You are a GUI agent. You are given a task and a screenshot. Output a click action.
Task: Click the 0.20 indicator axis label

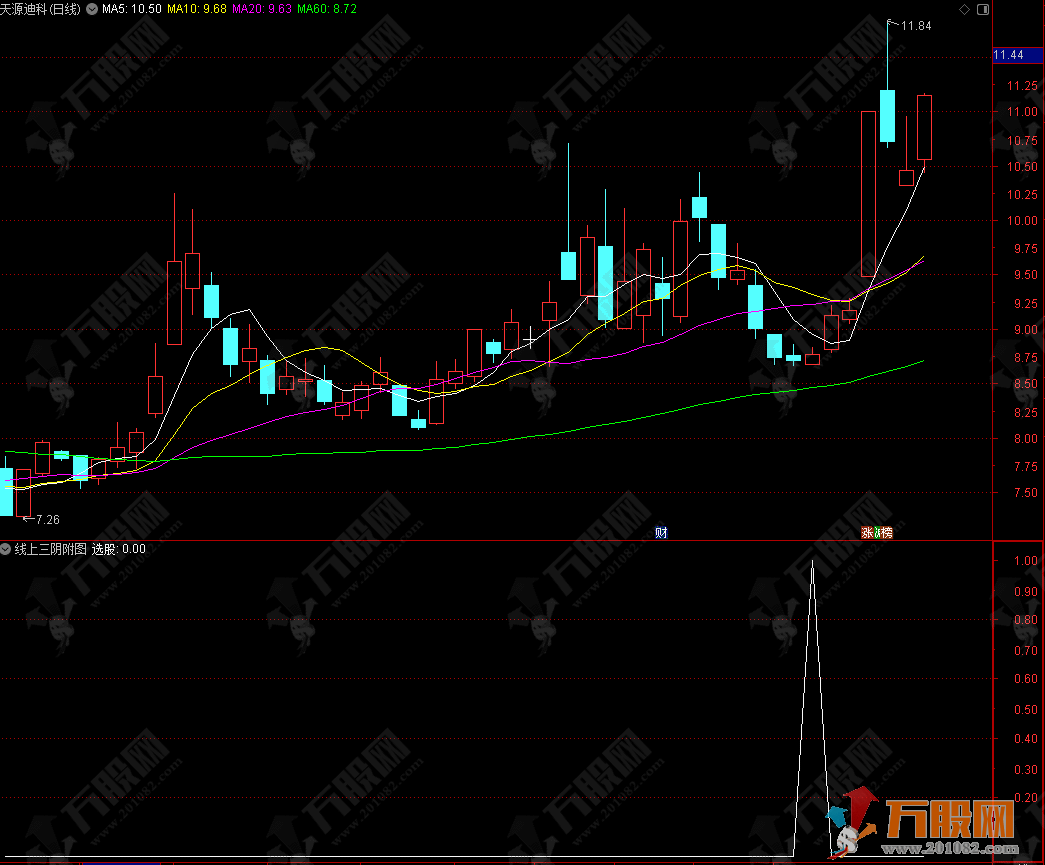pyautogui.click(x=1025, y=798)
